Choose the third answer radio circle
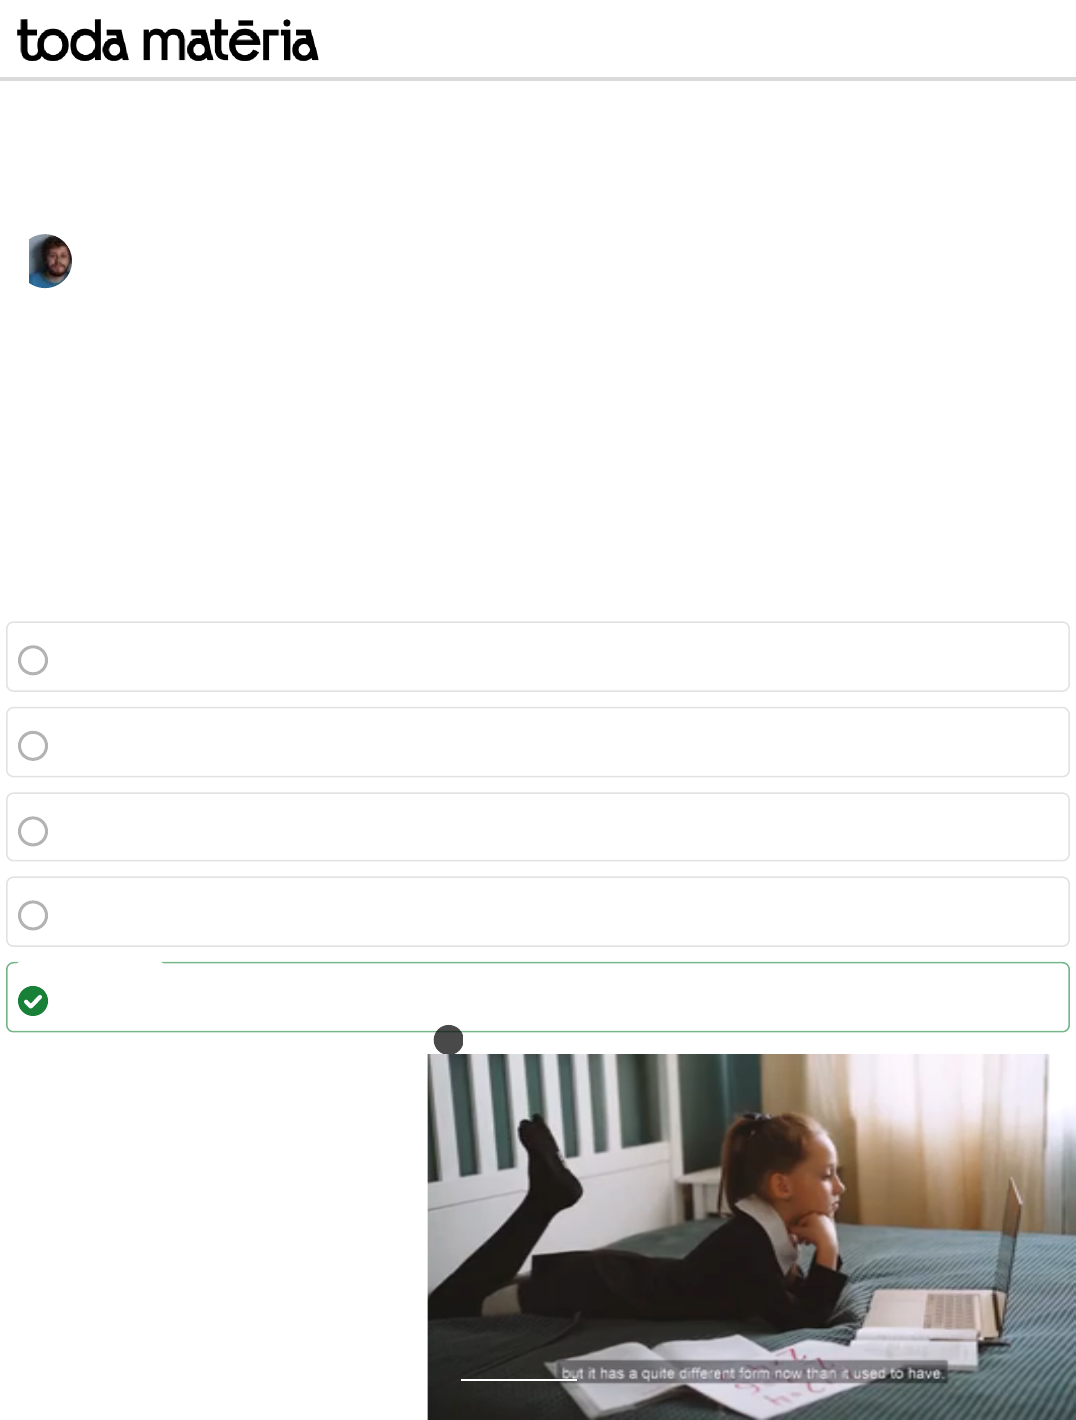The height and width of the screenshot is (1420, 1076). coord(33,831)
